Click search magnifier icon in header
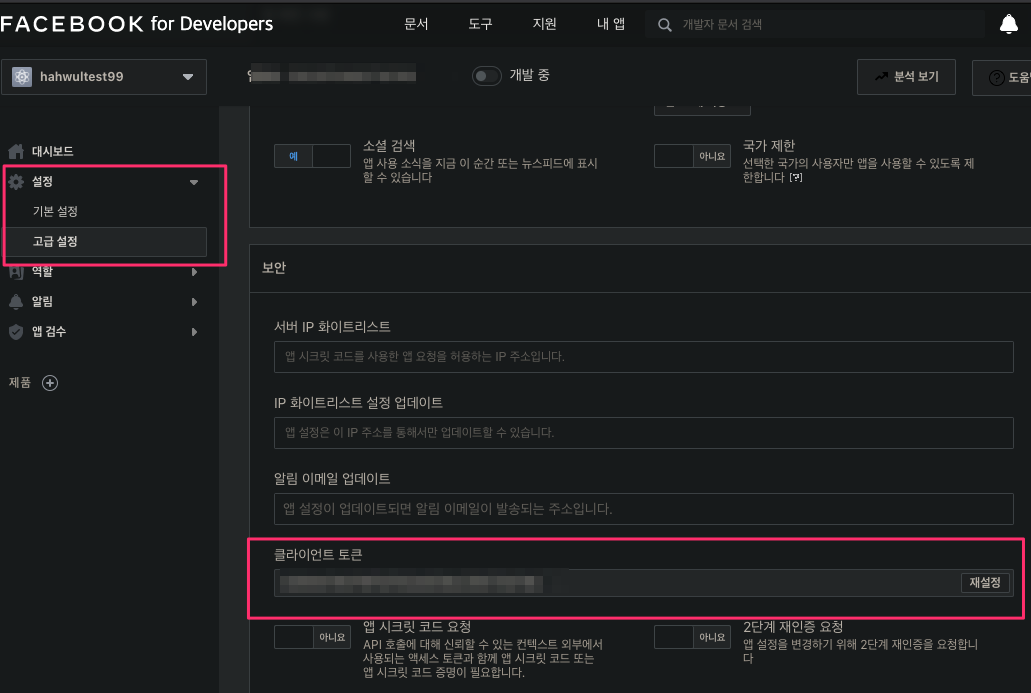 [x=665, y=25]
